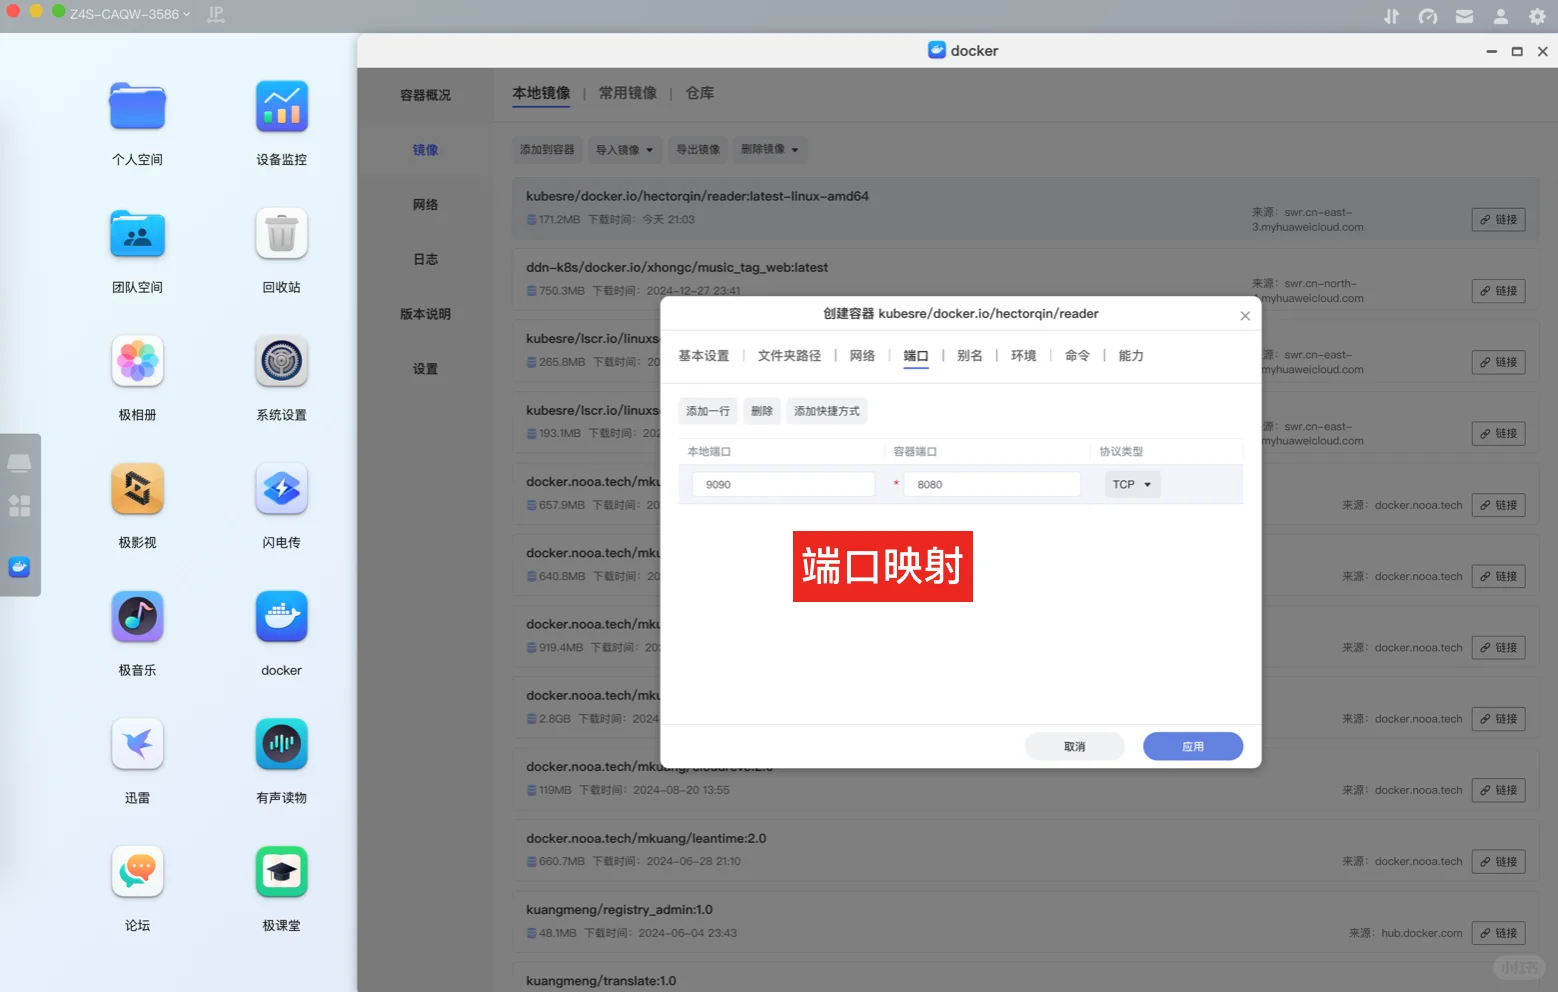Switch to the 常用镜像 tab

628,93
